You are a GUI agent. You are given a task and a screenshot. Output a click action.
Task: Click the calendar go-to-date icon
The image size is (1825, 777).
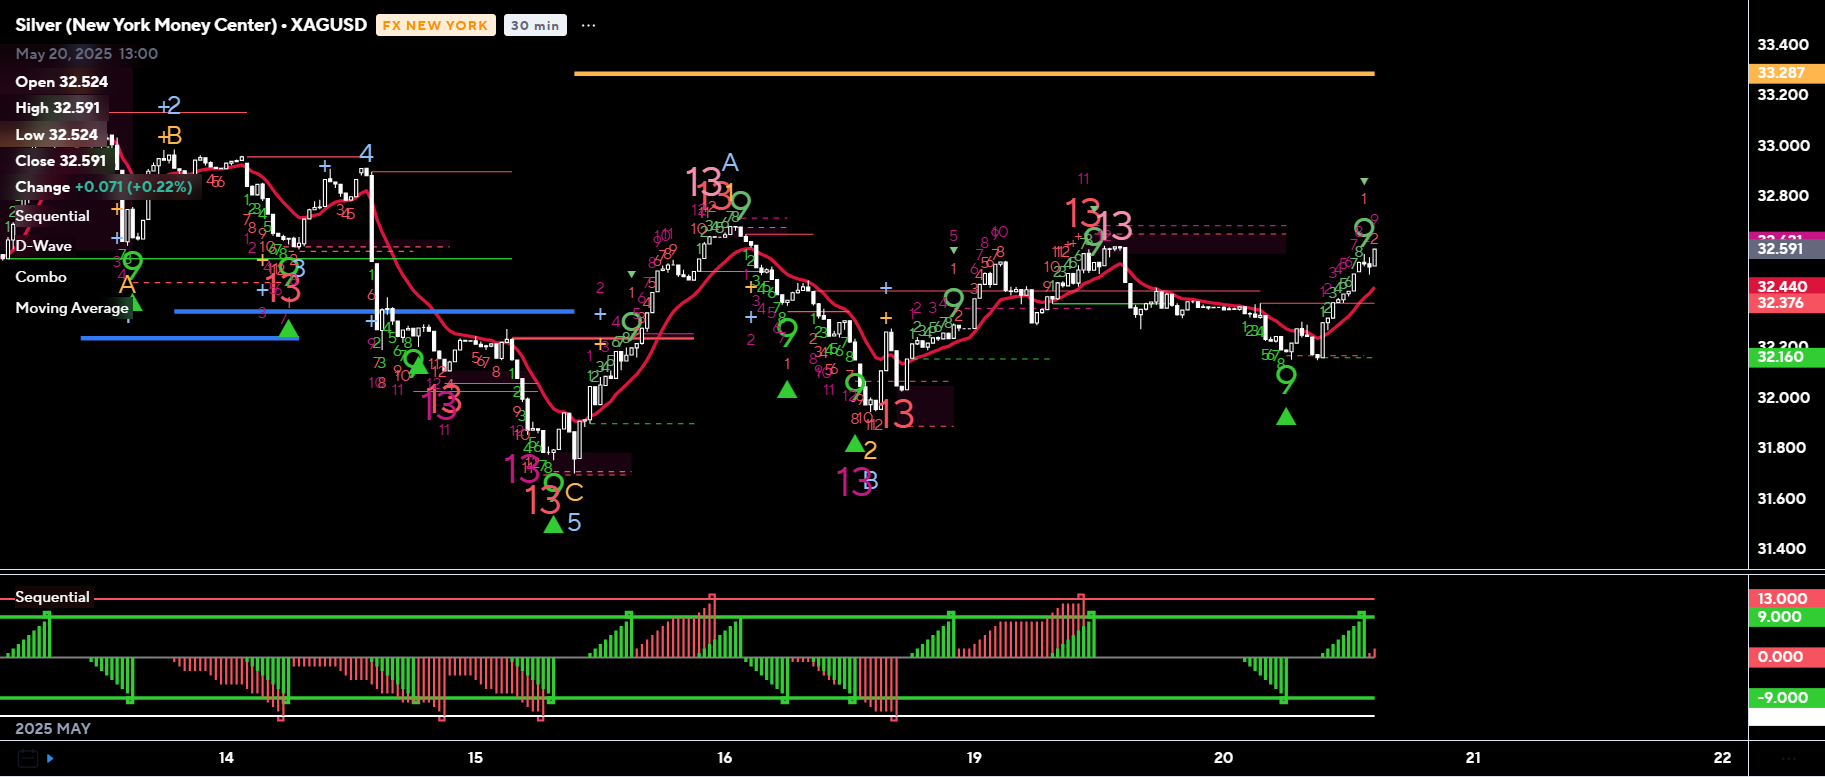(x=27, y=758)
